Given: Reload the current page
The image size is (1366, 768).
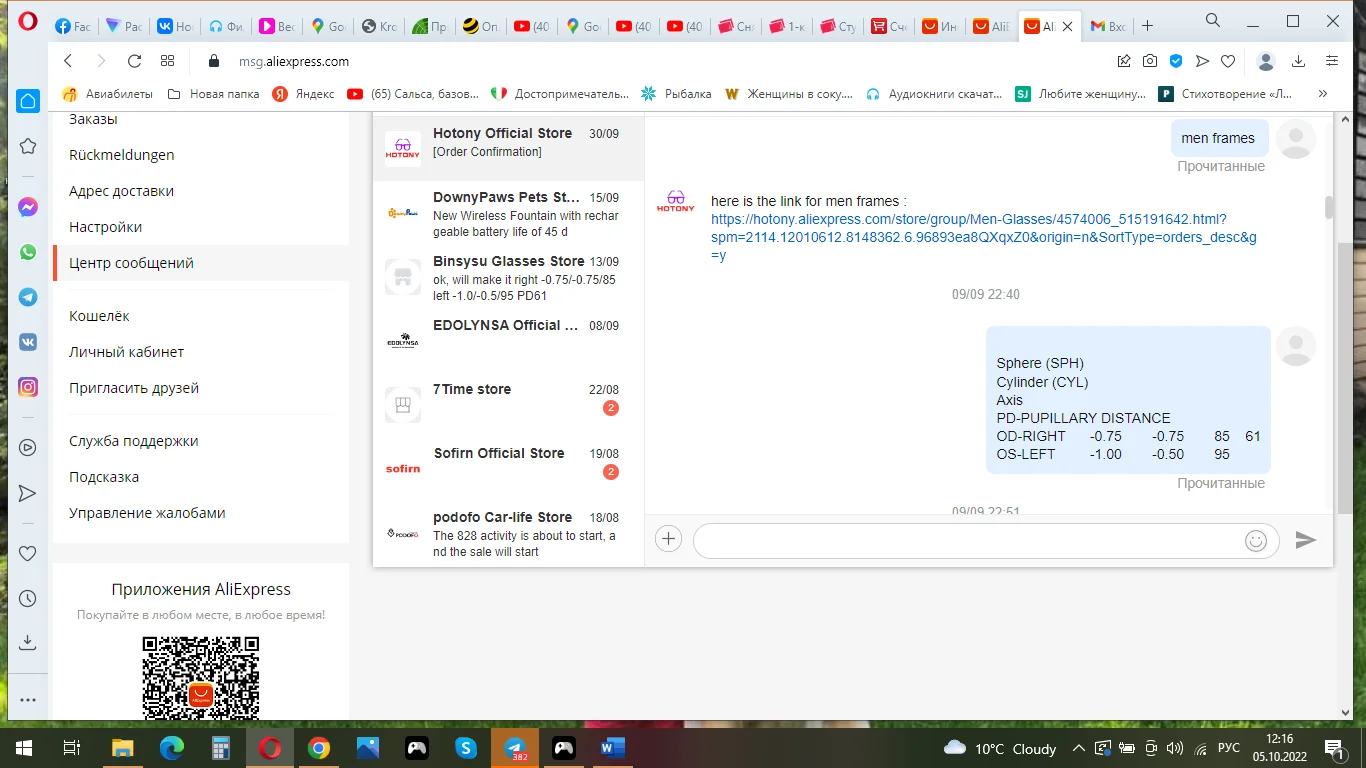Looking at the screenshot, I should [135, 61].
